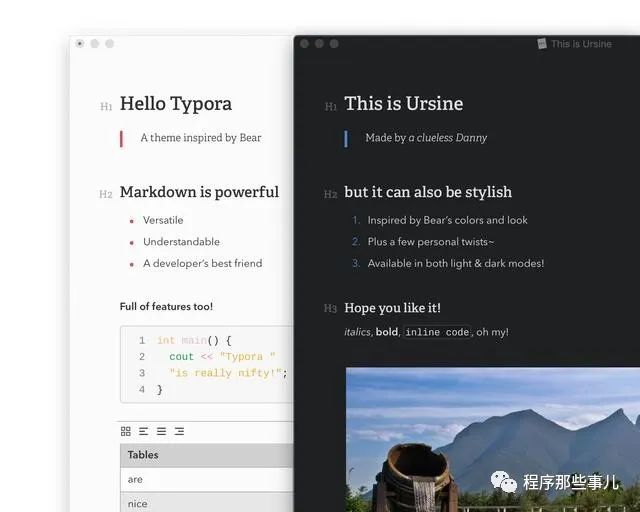640x512 pixels.
Task: Click the This is Ursine heading
Action: 404,104
